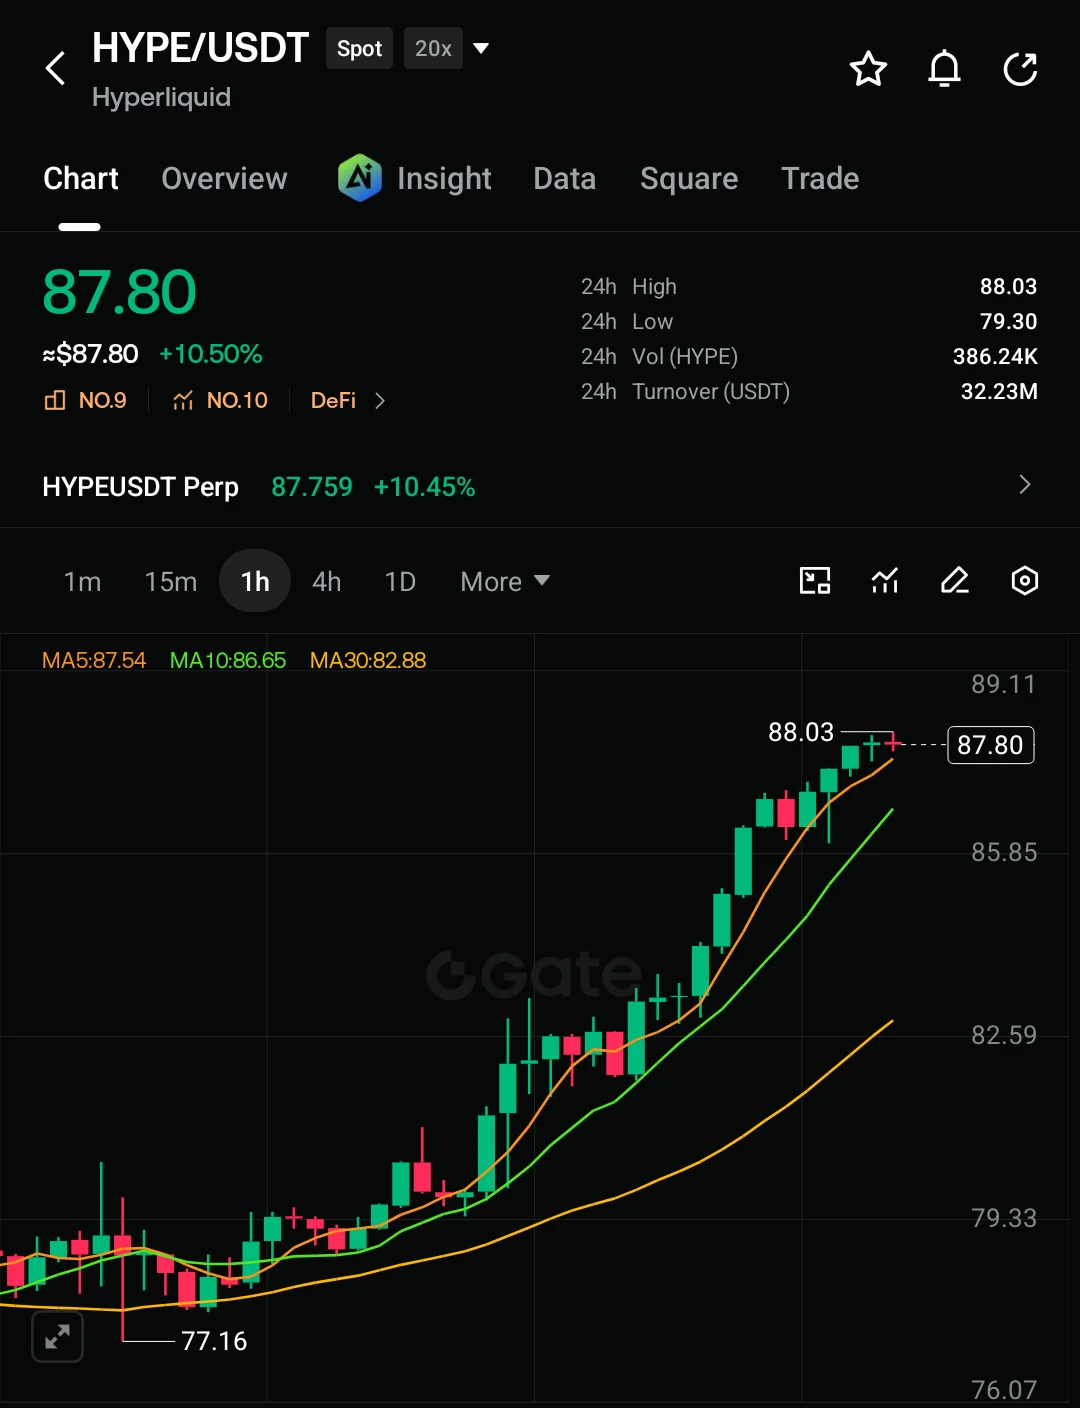Tap the 88.03 high price marker

click(801, 732)
